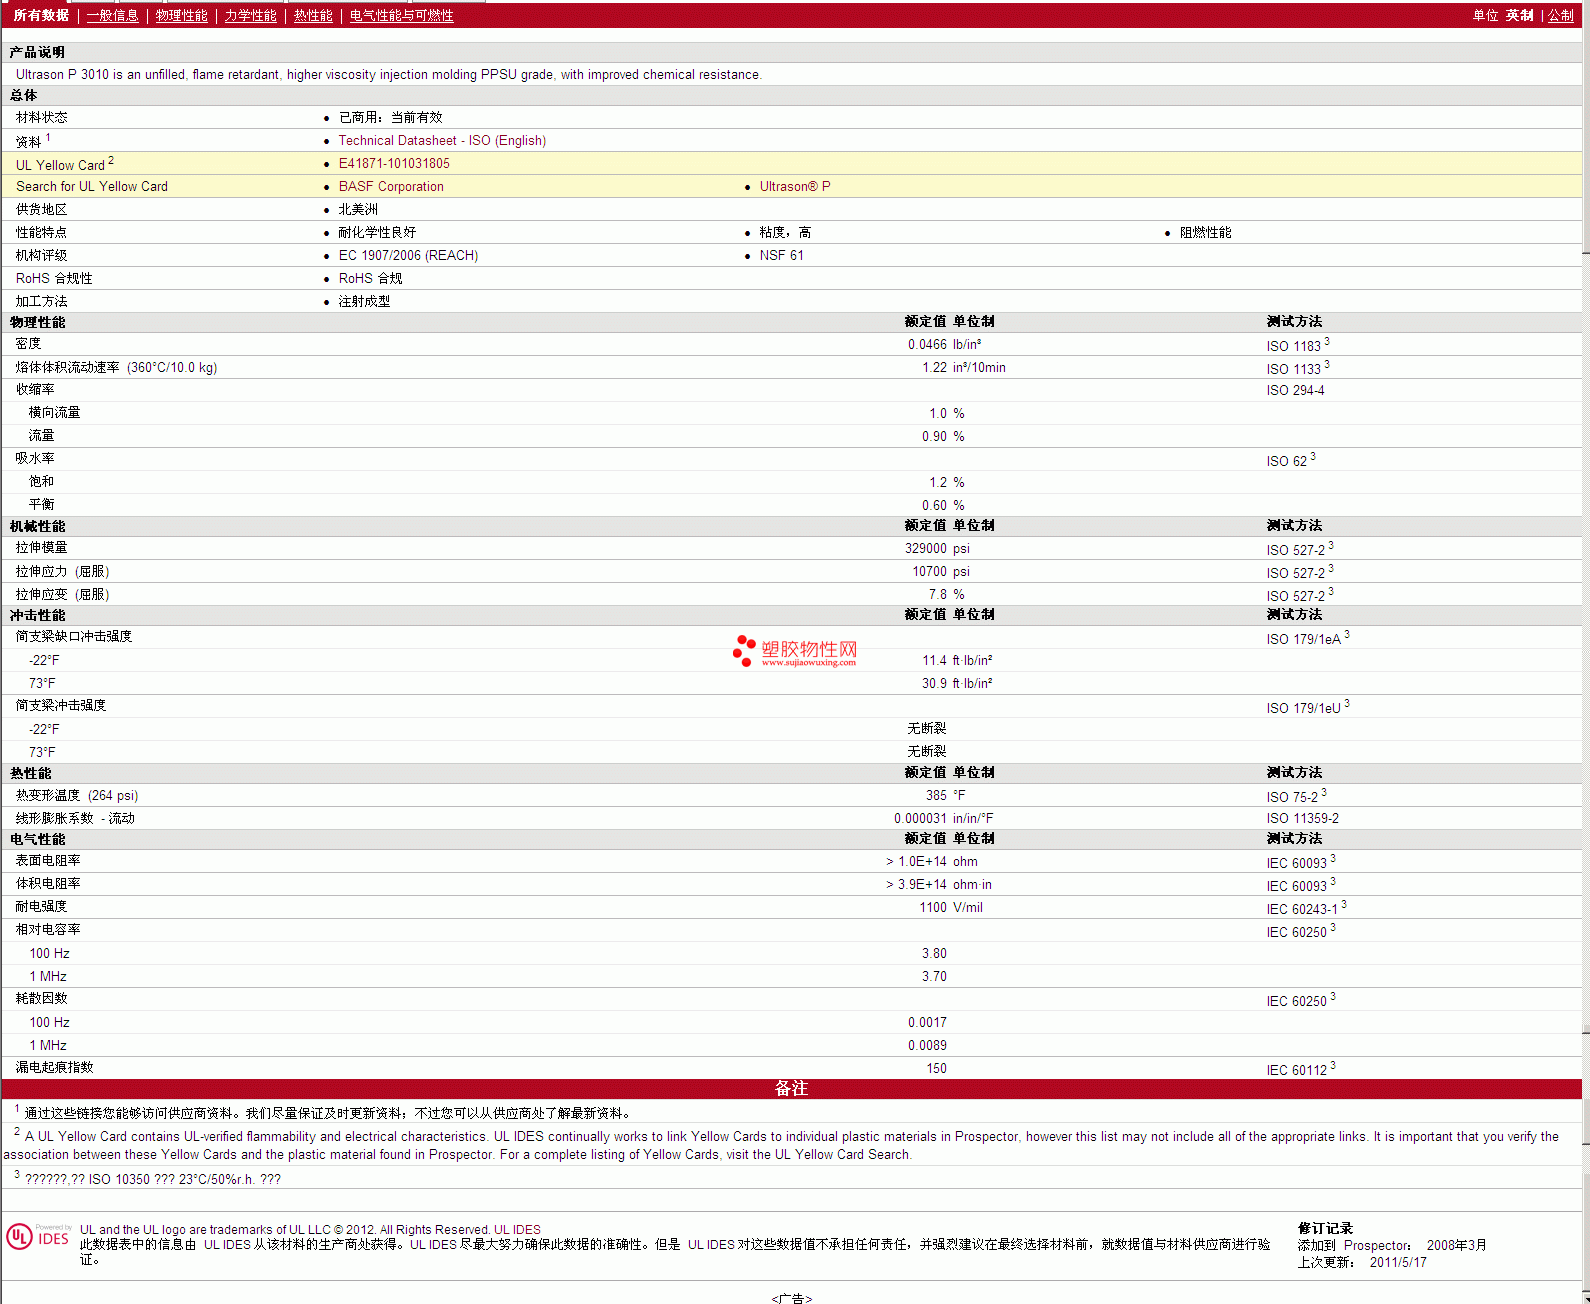Viewport: 1590px width, 1304px height.
Task: Select the 所有数据 tab
Action: point(41,16)
